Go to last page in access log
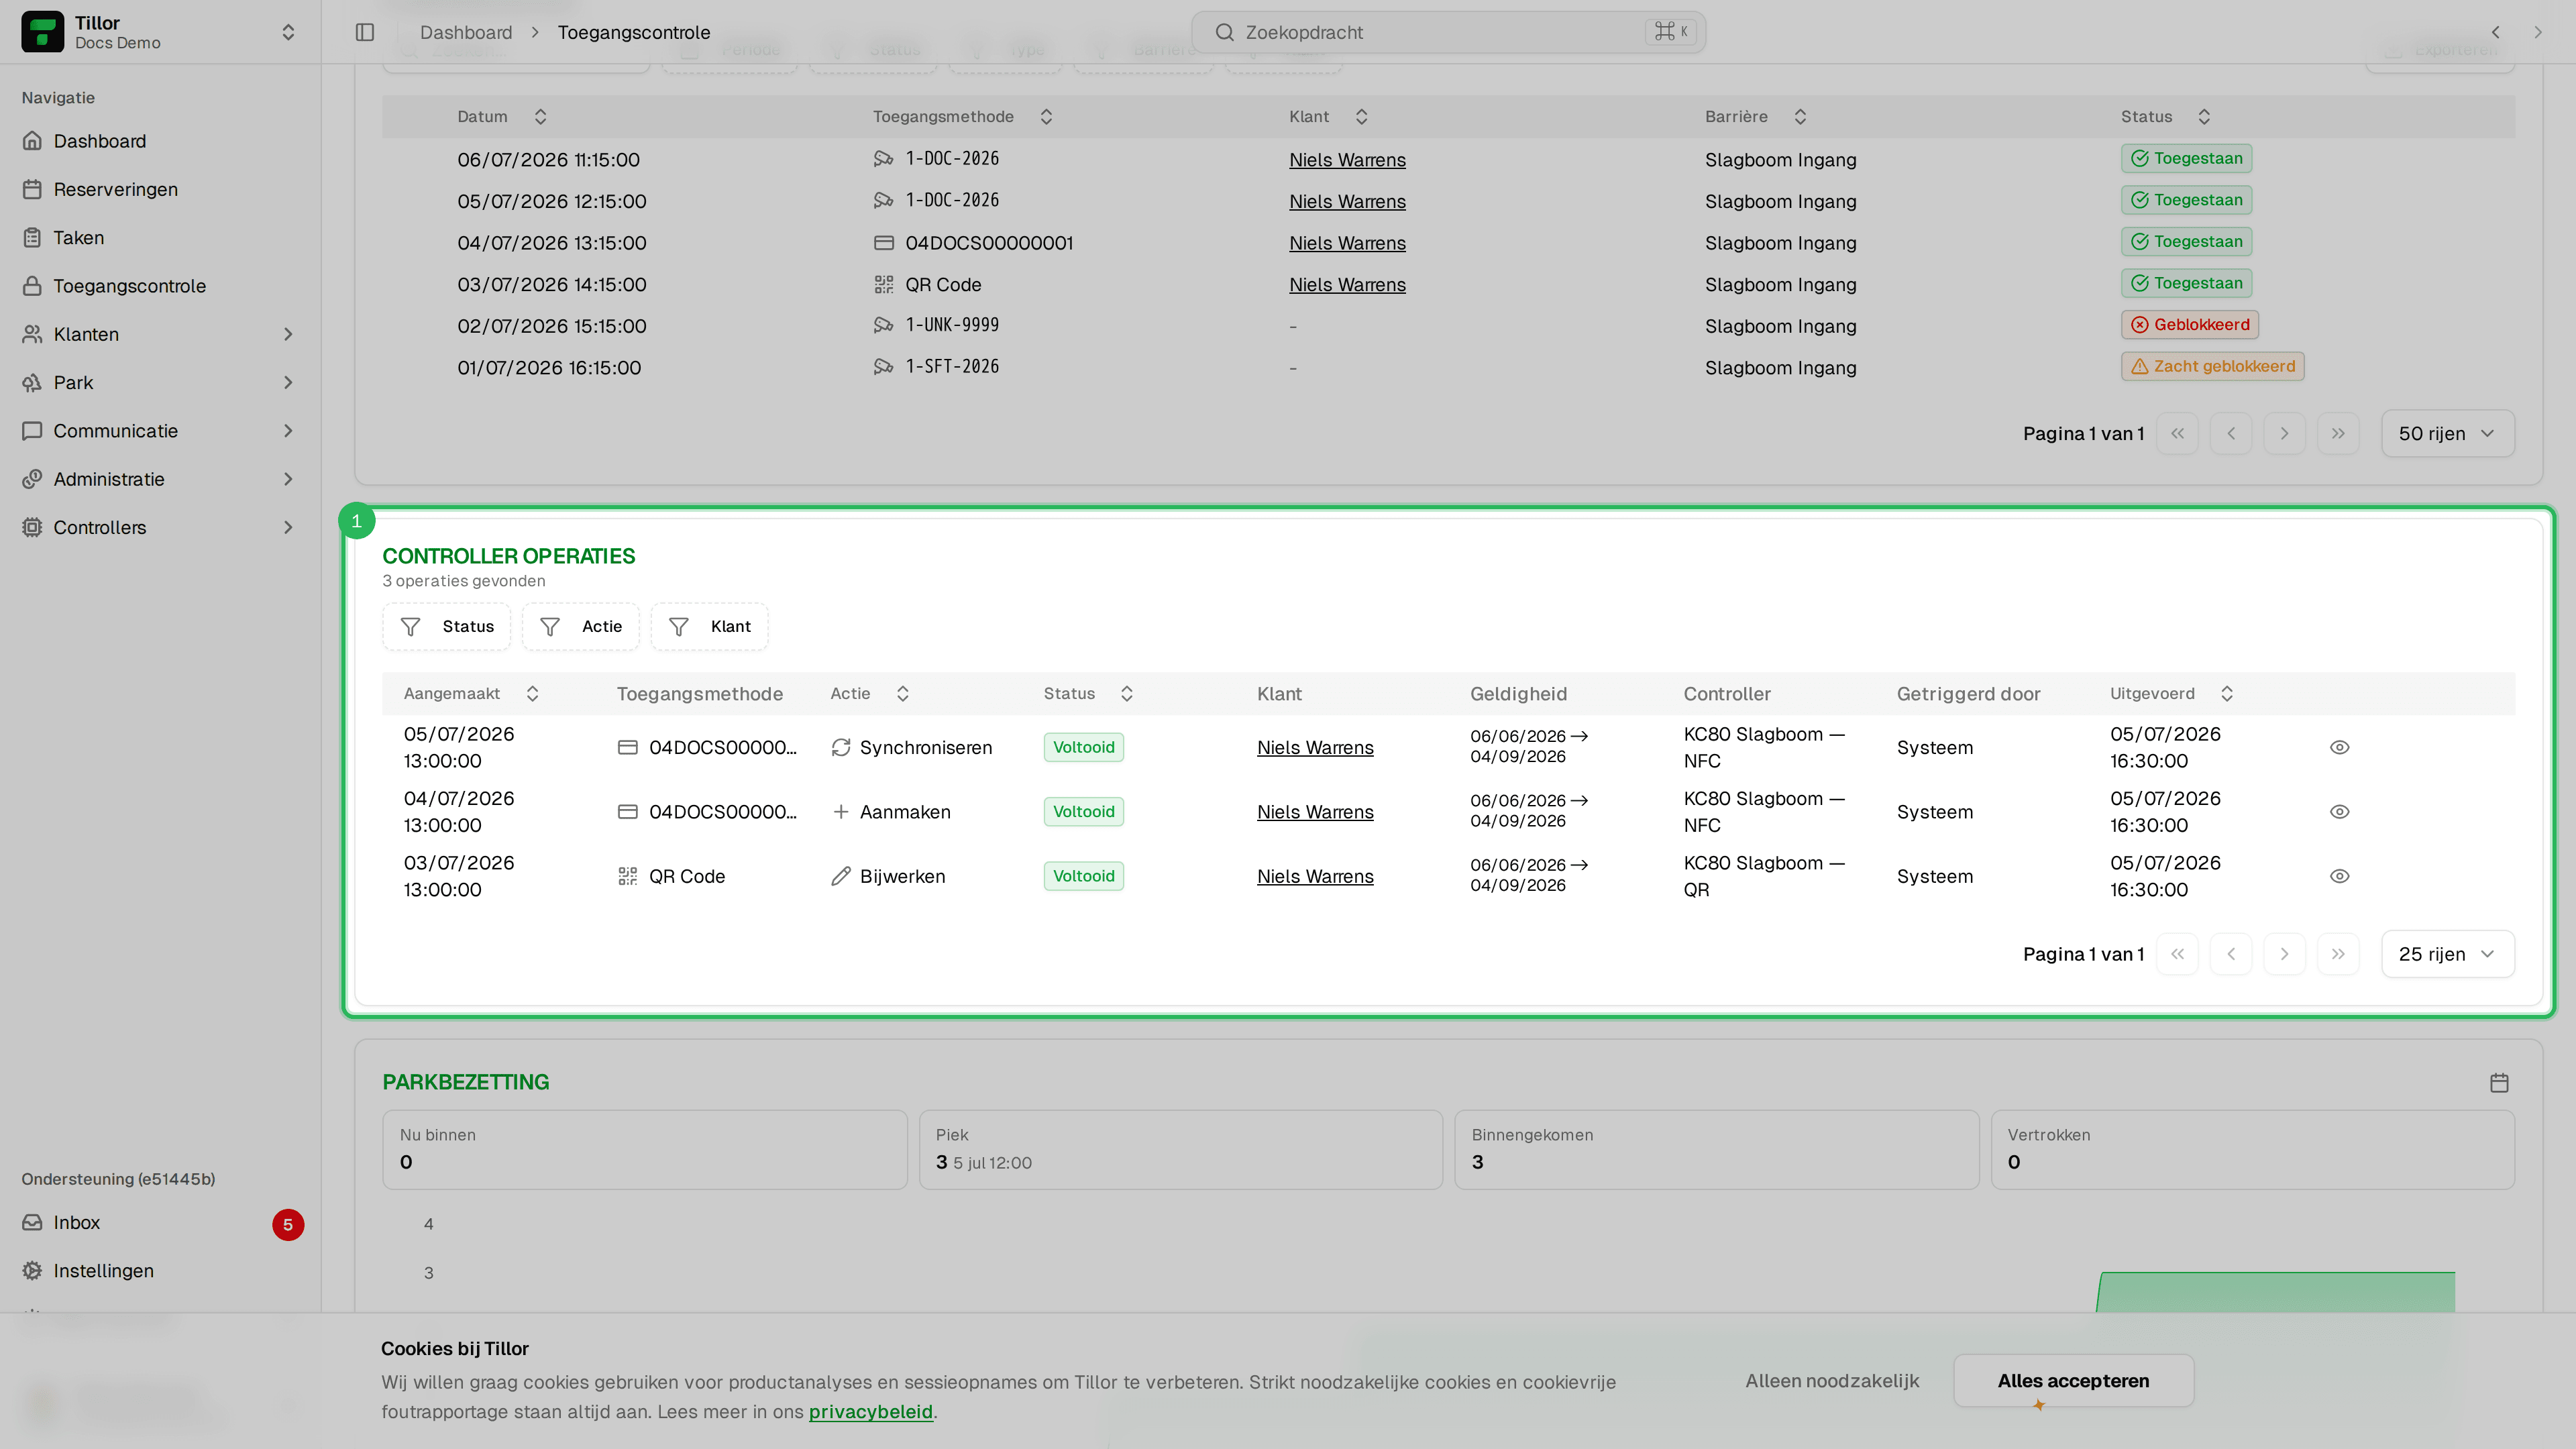 pos(2338,433)
